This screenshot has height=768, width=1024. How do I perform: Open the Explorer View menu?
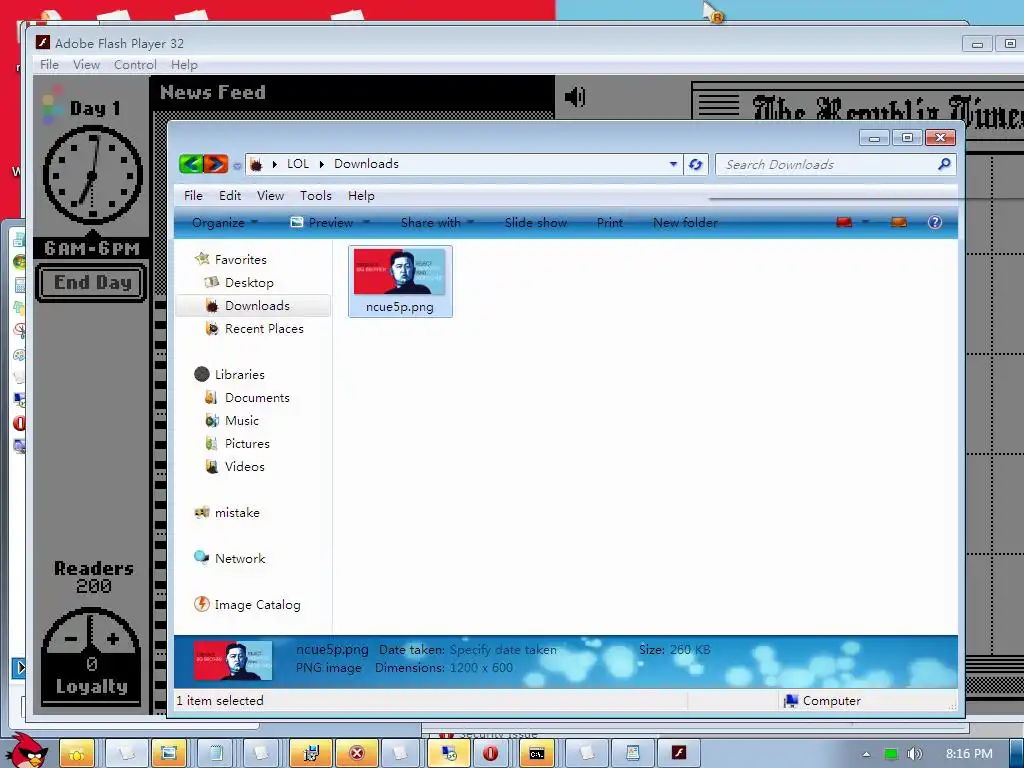coord(270,196)
